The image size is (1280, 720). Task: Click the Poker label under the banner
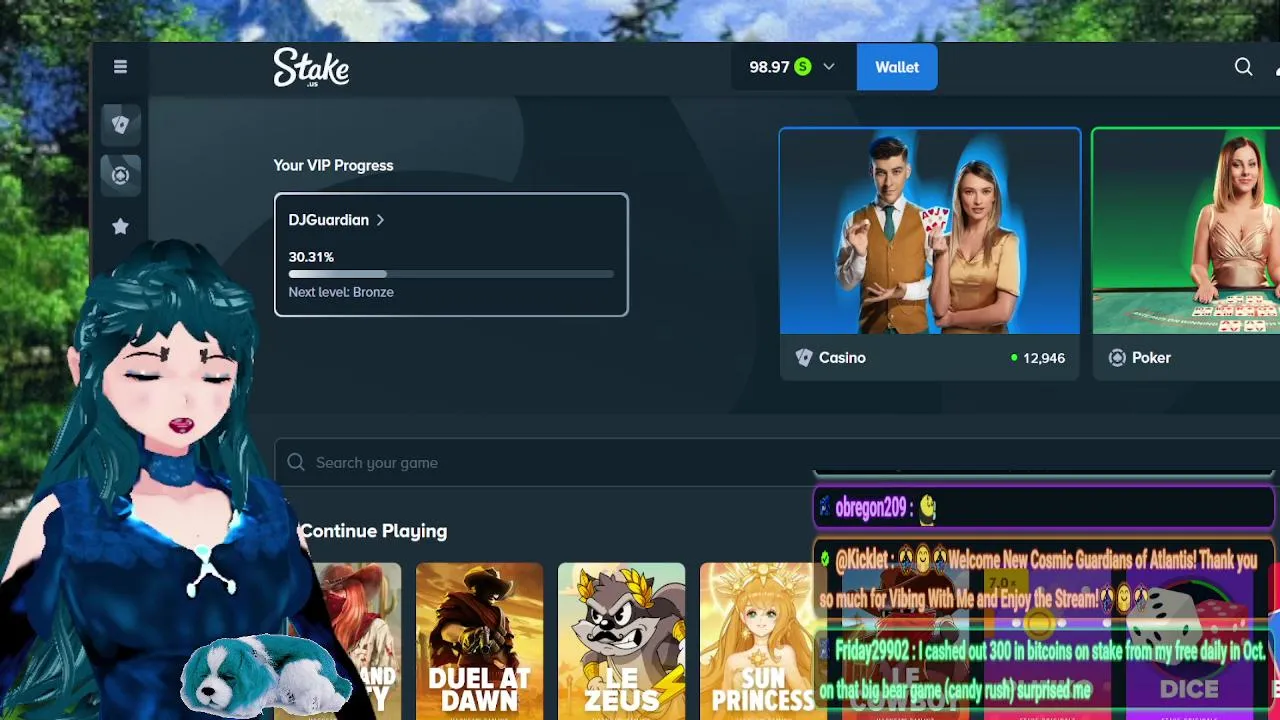pos(1151,358)
